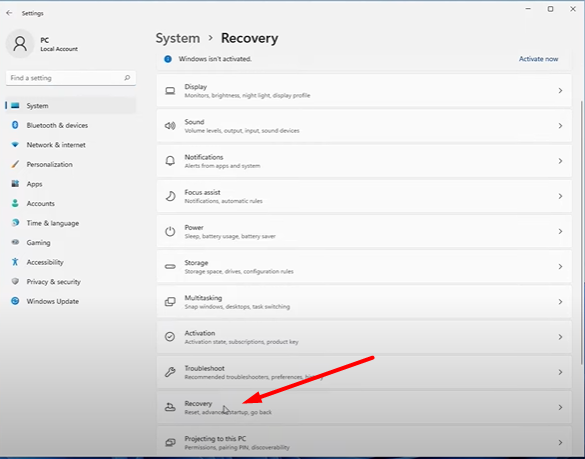
Task: Click the Windows Update sync icon
Action: 15,301
